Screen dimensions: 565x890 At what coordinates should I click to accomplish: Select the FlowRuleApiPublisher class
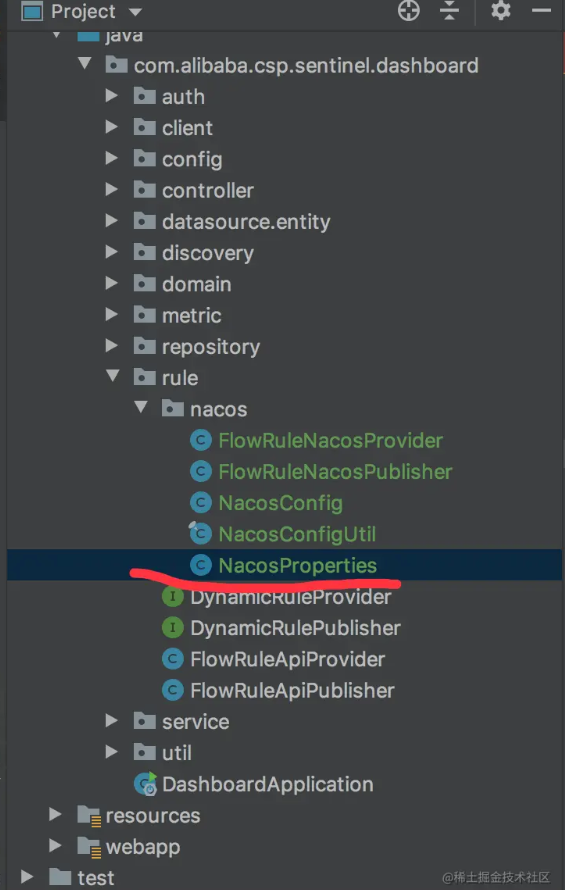coord(292,690)
